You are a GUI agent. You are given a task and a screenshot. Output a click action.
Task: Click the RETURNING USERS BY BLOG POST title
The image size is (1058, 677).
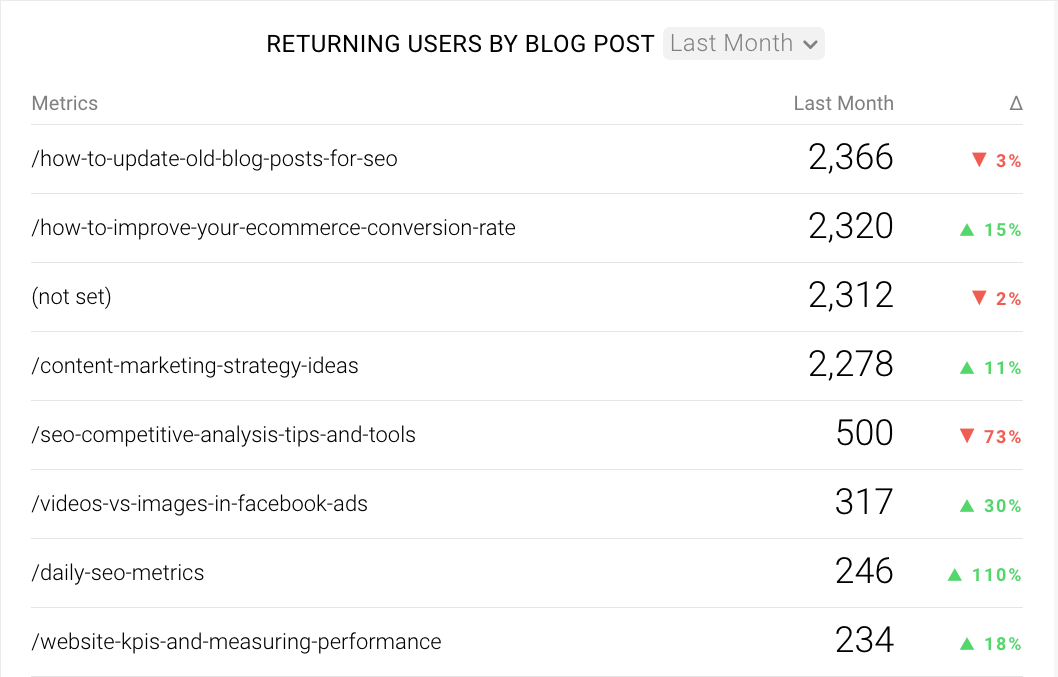[460, 44]
